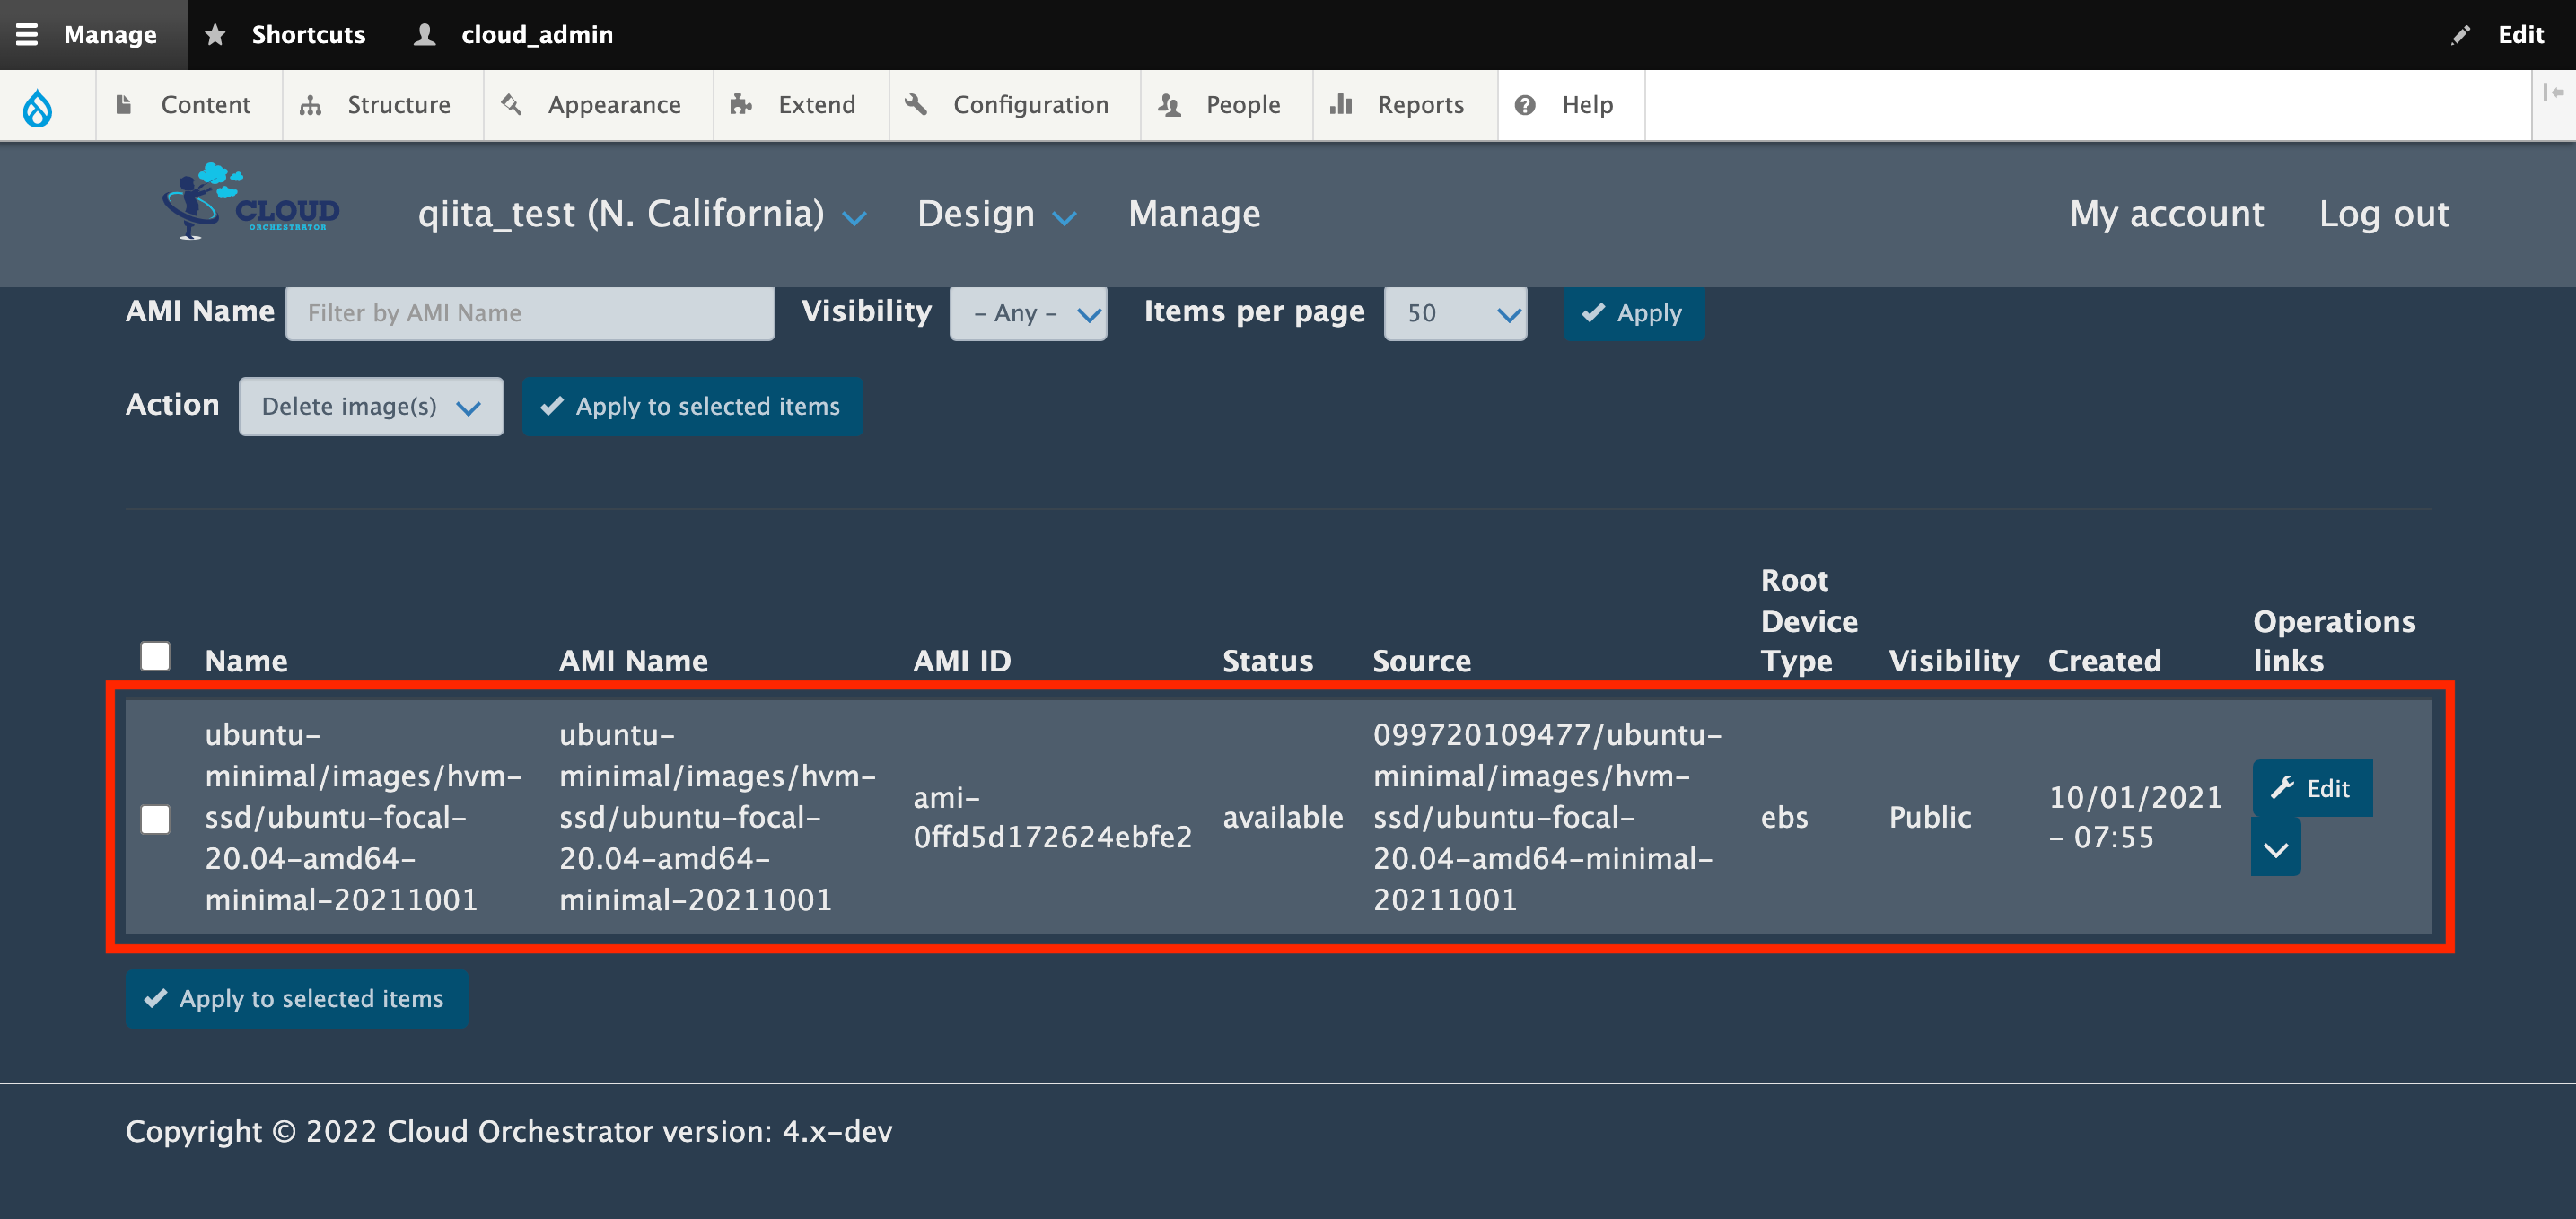Open the Visibility Any dropdown
Image resolution: width=2576 pixels, height=1219 pixels.
pos(1028,314)
